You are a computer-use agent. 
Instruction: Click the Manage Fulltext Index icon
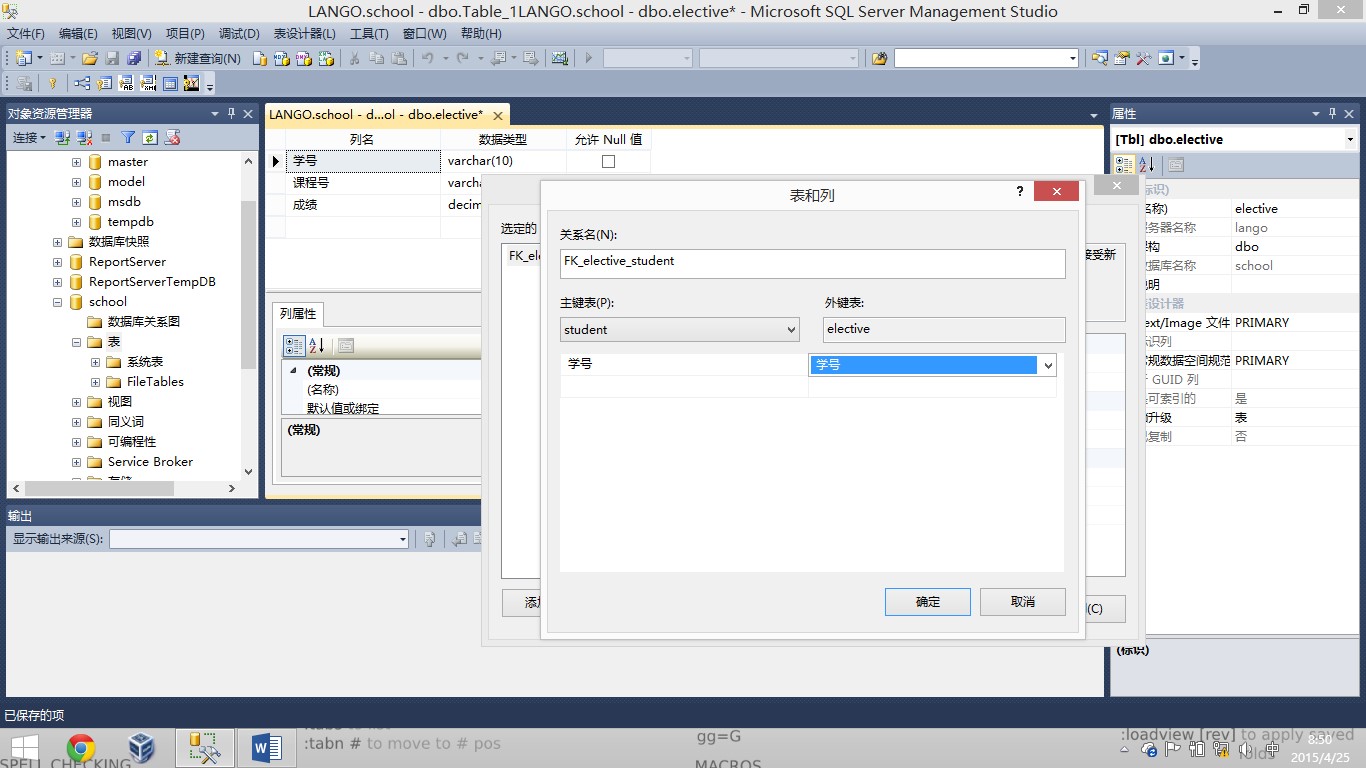pos(126,83)
